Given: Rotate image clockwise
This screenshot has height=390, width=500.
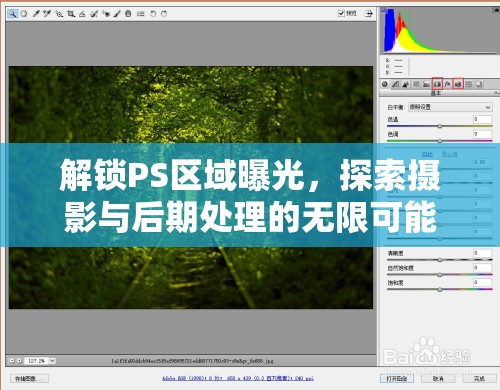Looking at the screenshot, I should [164, 14].
